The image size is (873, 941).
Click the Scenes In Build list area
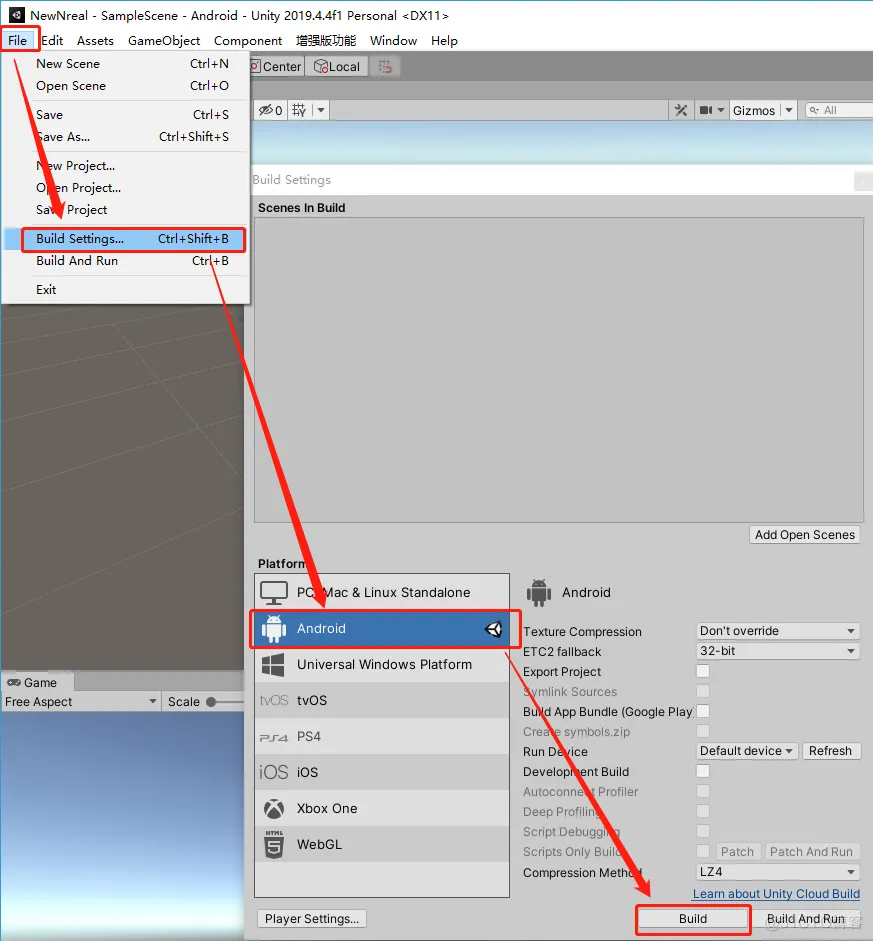pyautogui.click(x=559, y=370)
